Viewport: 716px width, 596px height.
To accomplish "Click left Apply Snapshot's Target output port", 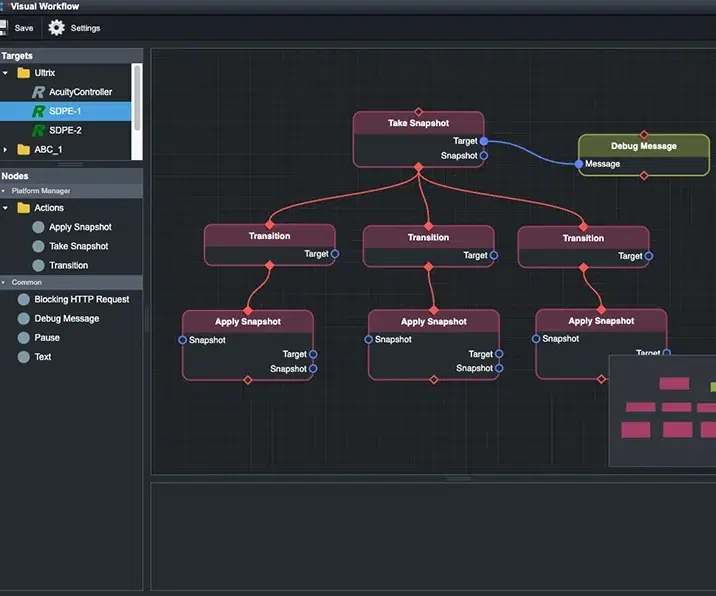I will pyautogui.click(x=313, y=354).
